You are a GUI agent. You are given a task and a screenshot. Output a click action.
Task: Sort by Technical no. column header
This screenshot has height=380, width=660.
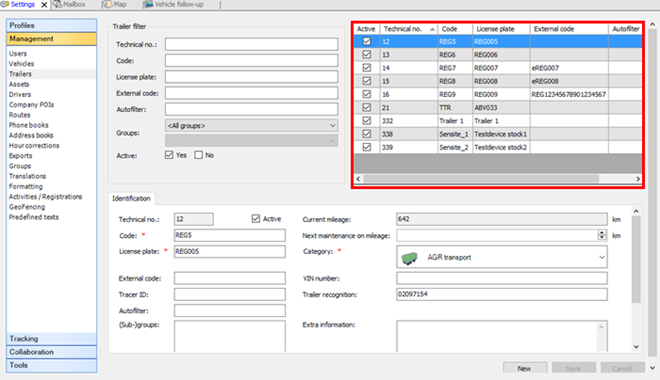pos(409,29)
